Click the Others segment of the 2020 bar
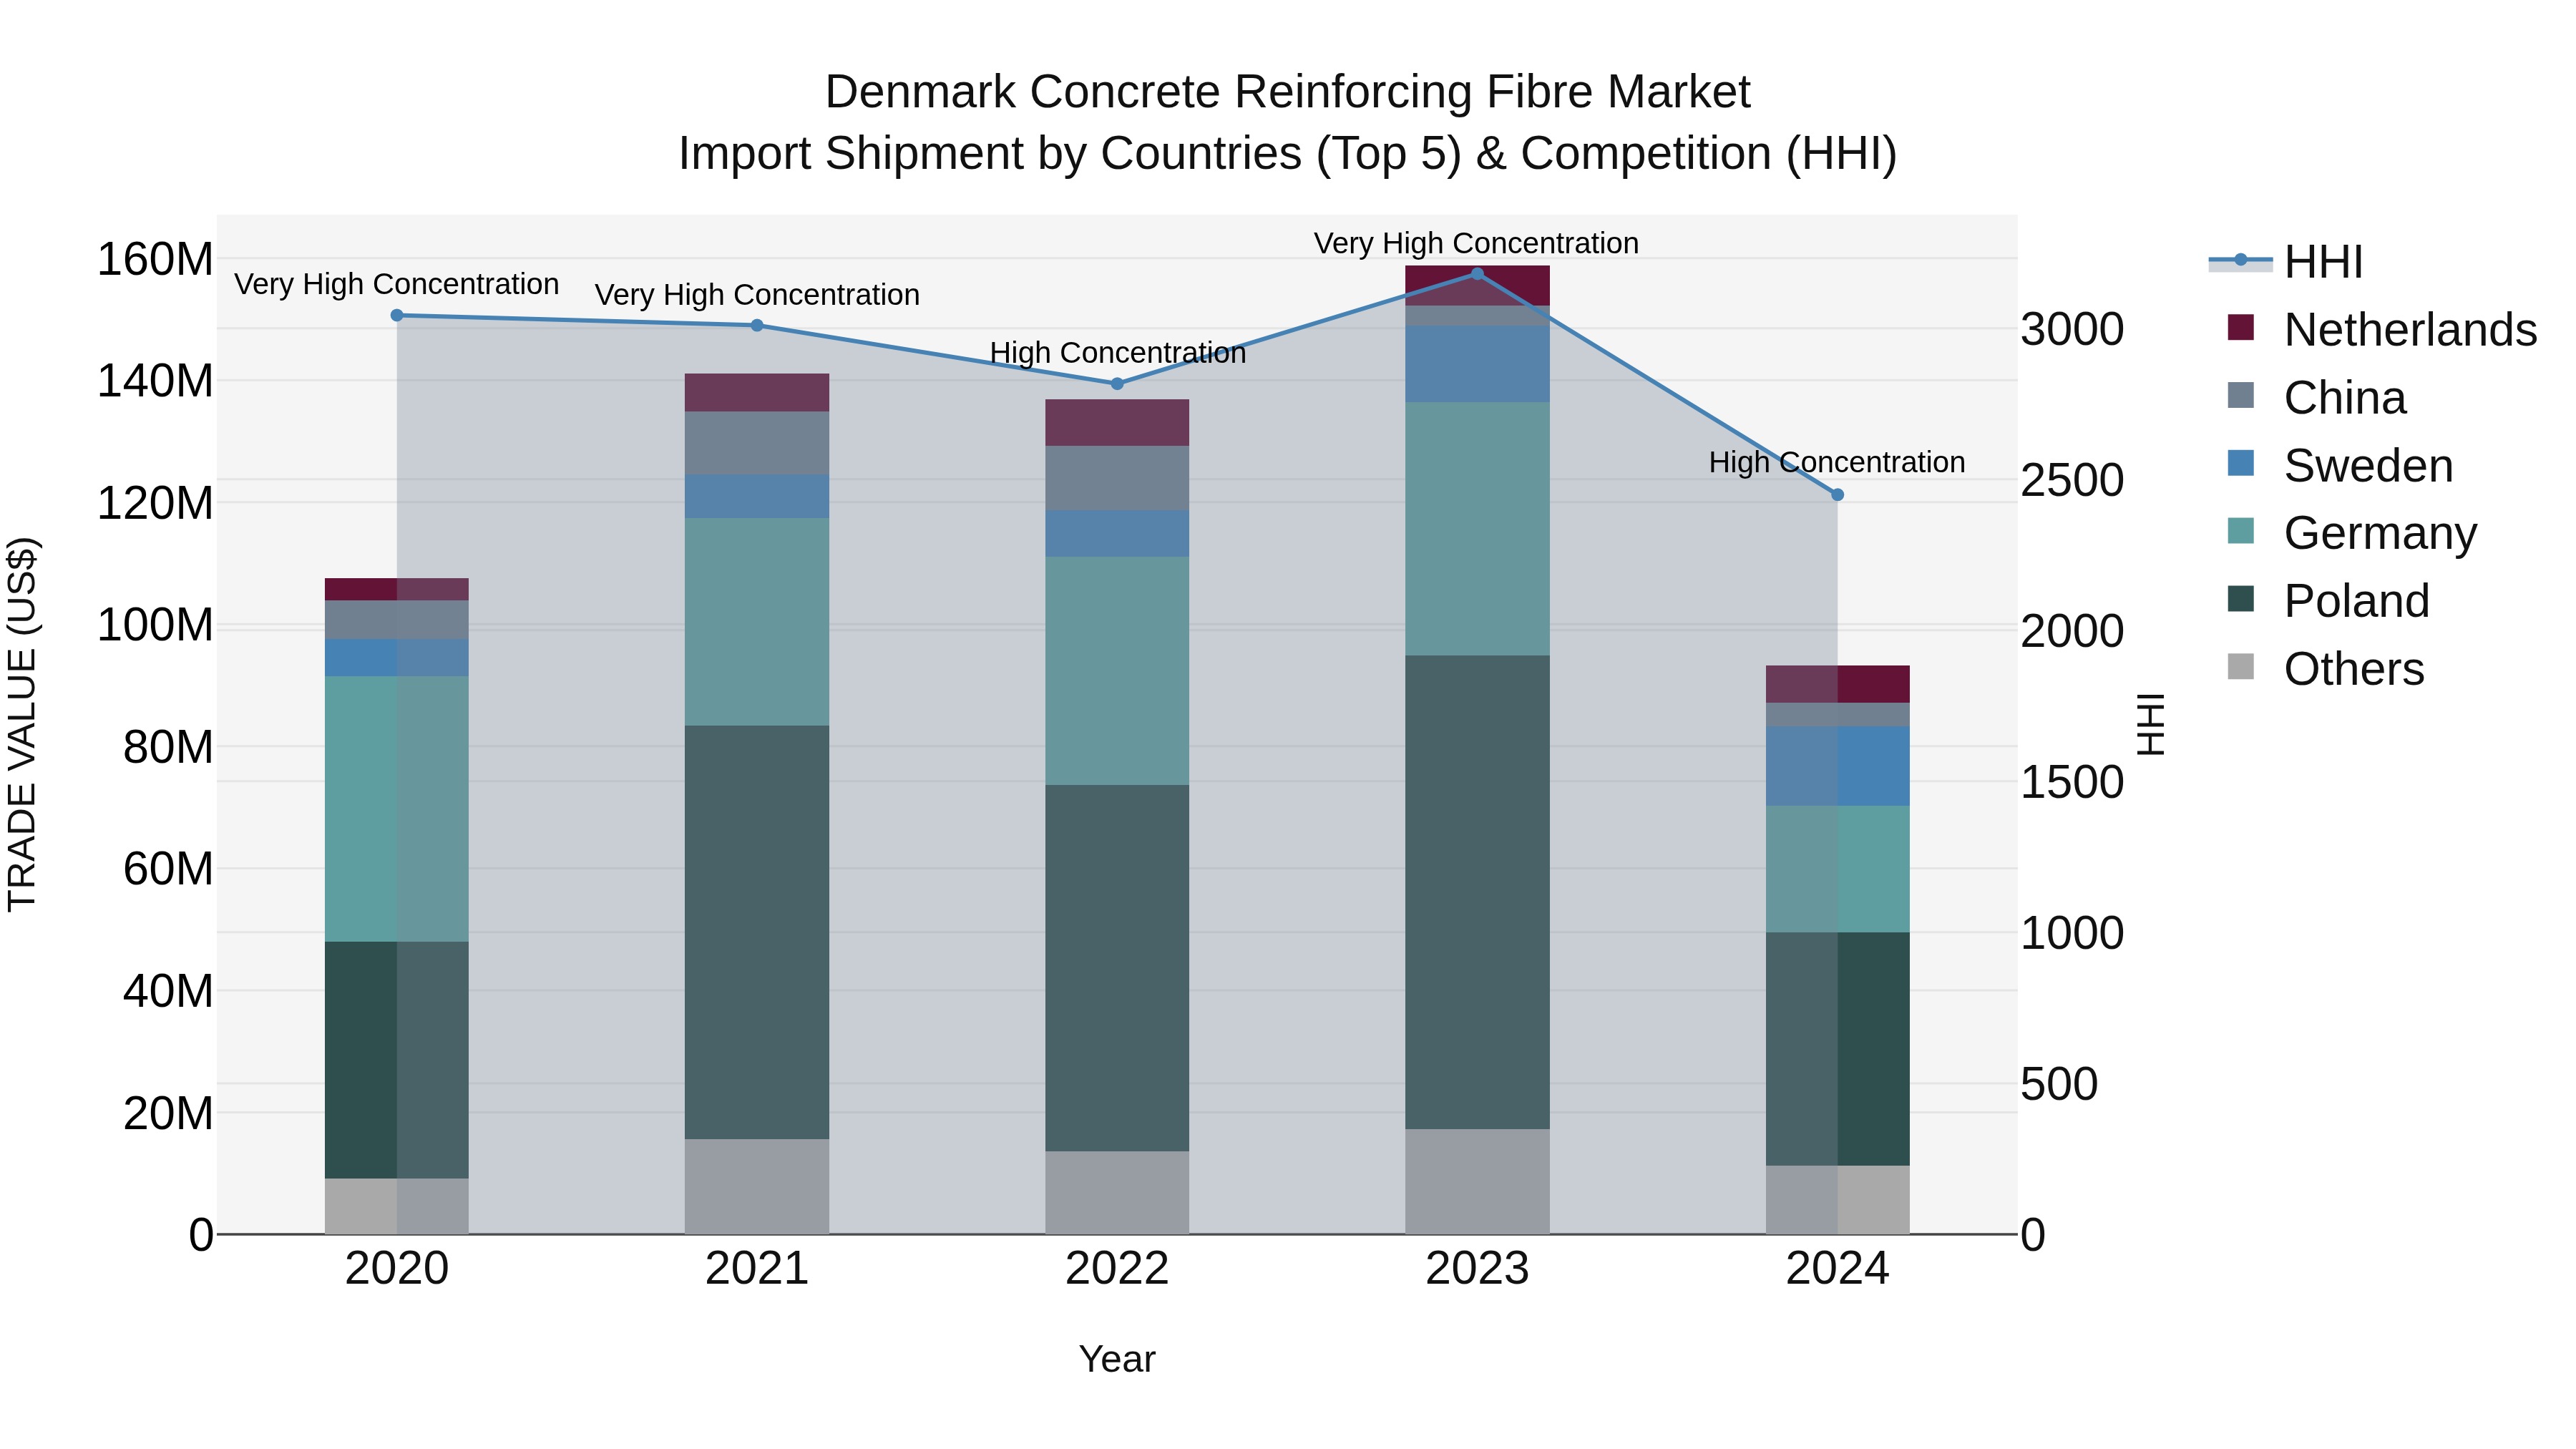 [x=397, y=1206]
